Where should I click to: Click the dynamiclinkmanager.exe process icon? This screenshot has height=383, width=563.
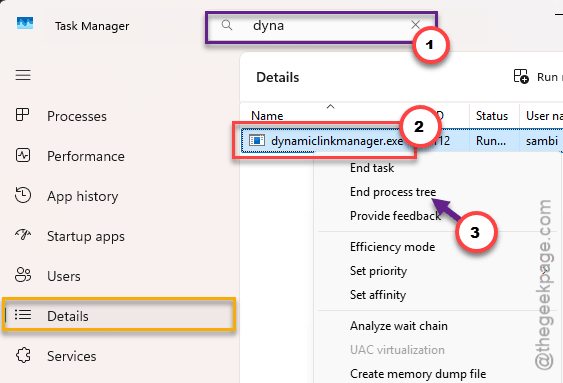[257, 140]
